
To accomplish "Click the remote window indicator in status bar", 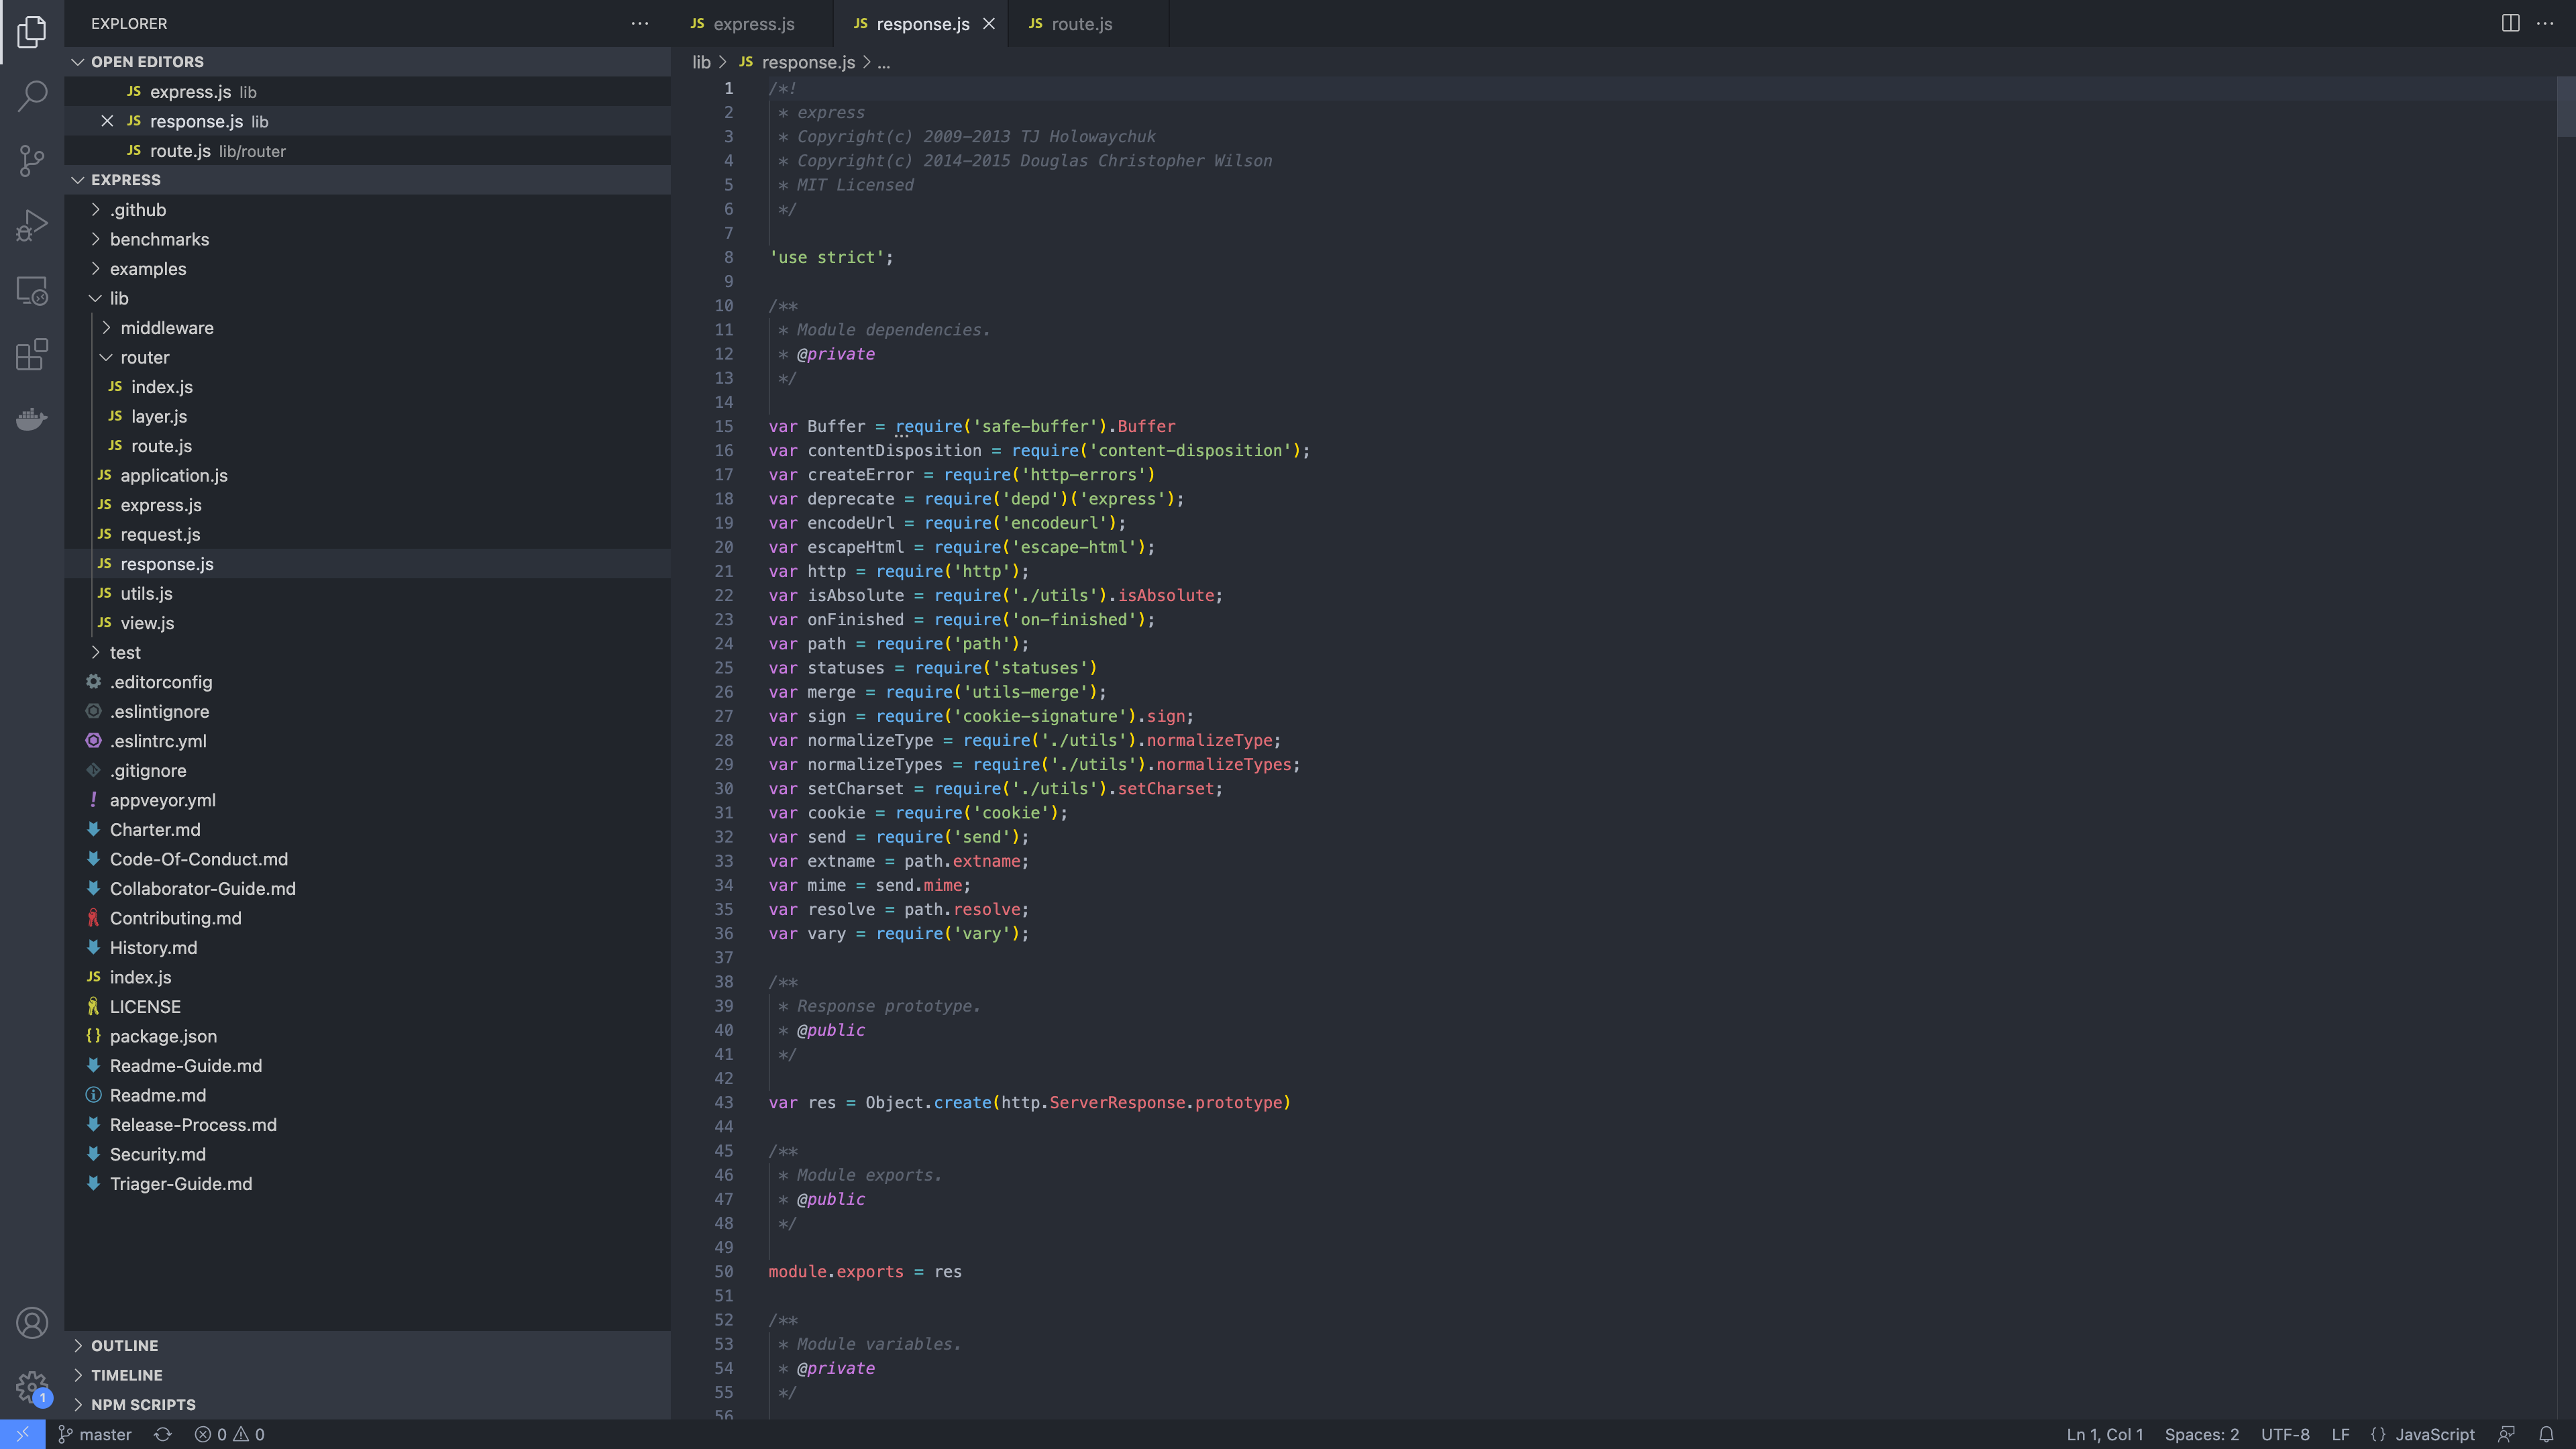I will pyautogui.click(x=22, y=1434).
